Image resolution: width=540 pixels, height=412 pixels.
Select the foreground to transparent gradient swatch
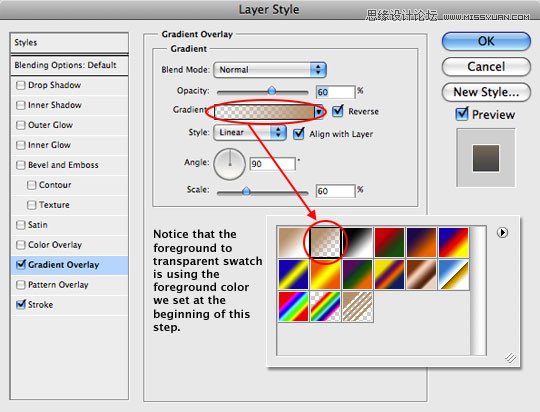click(x=325, y=242)
